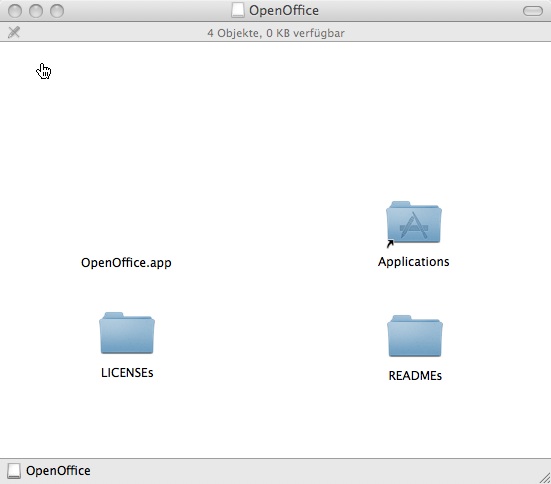Minimize the OpenOffice Finder window
This screenshot has height=484, width=551.
36,11
